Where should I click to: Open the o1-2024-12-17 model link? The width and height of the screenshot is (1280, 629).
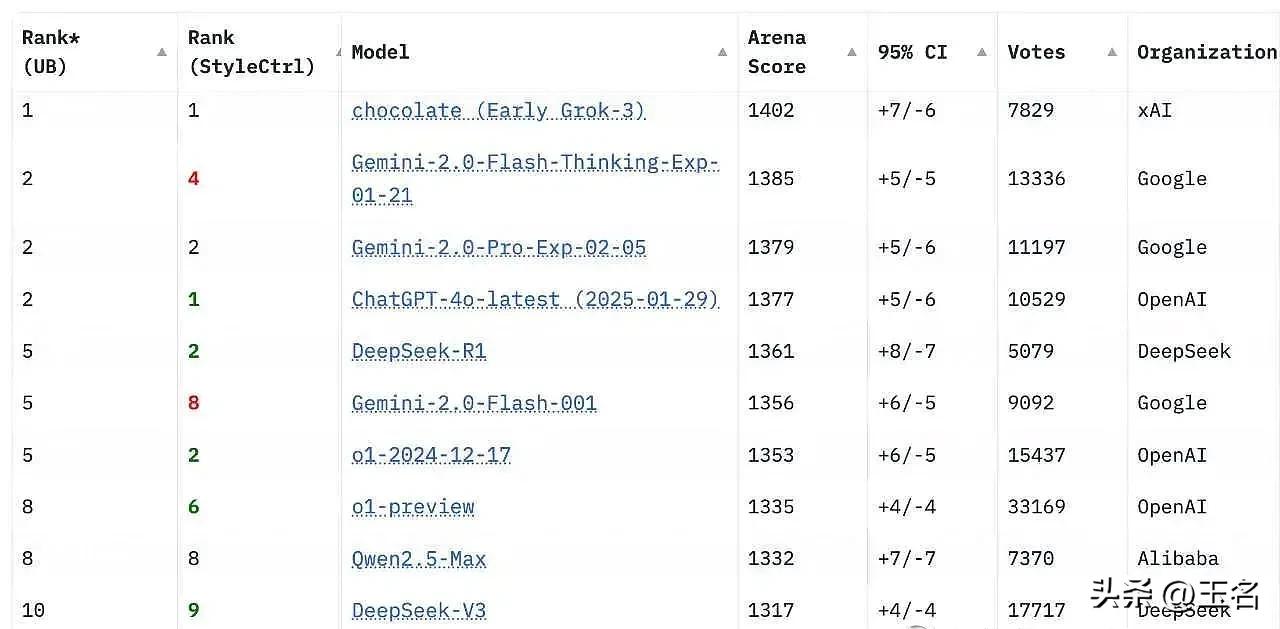[431, 455]
